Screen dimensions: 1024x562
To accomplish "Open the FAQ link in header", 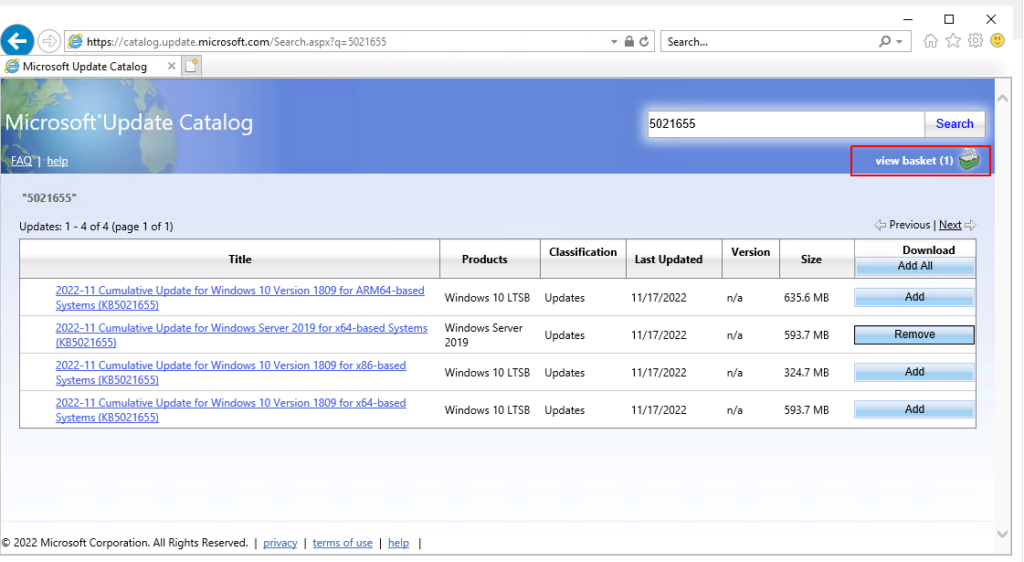I will pos(21,161).
